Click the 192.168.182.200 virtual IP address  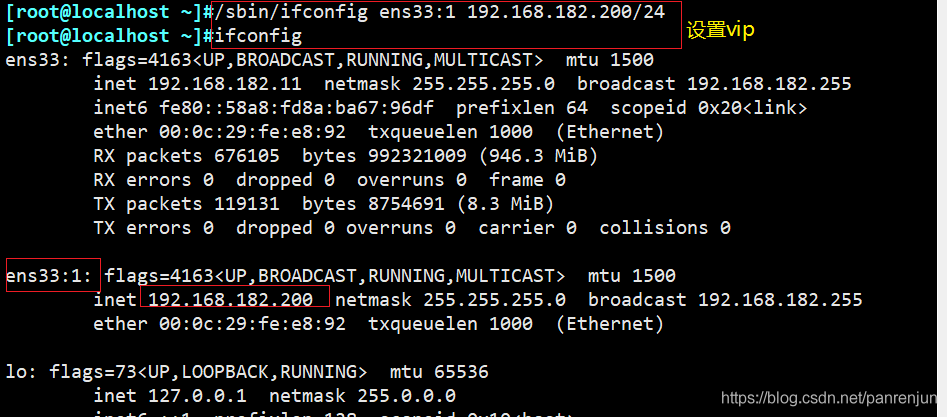(x=231, y=300)
